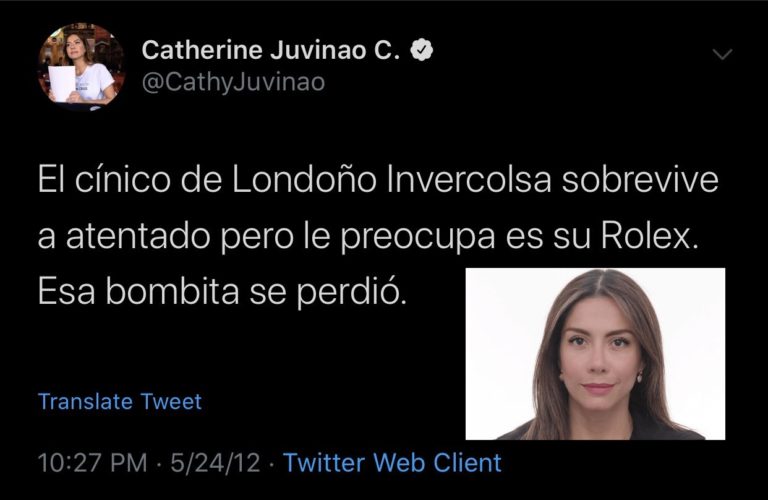Open the round profile avatar picture
The height and width of the screenshot is (500, 768).
click(x=81, y=67)
